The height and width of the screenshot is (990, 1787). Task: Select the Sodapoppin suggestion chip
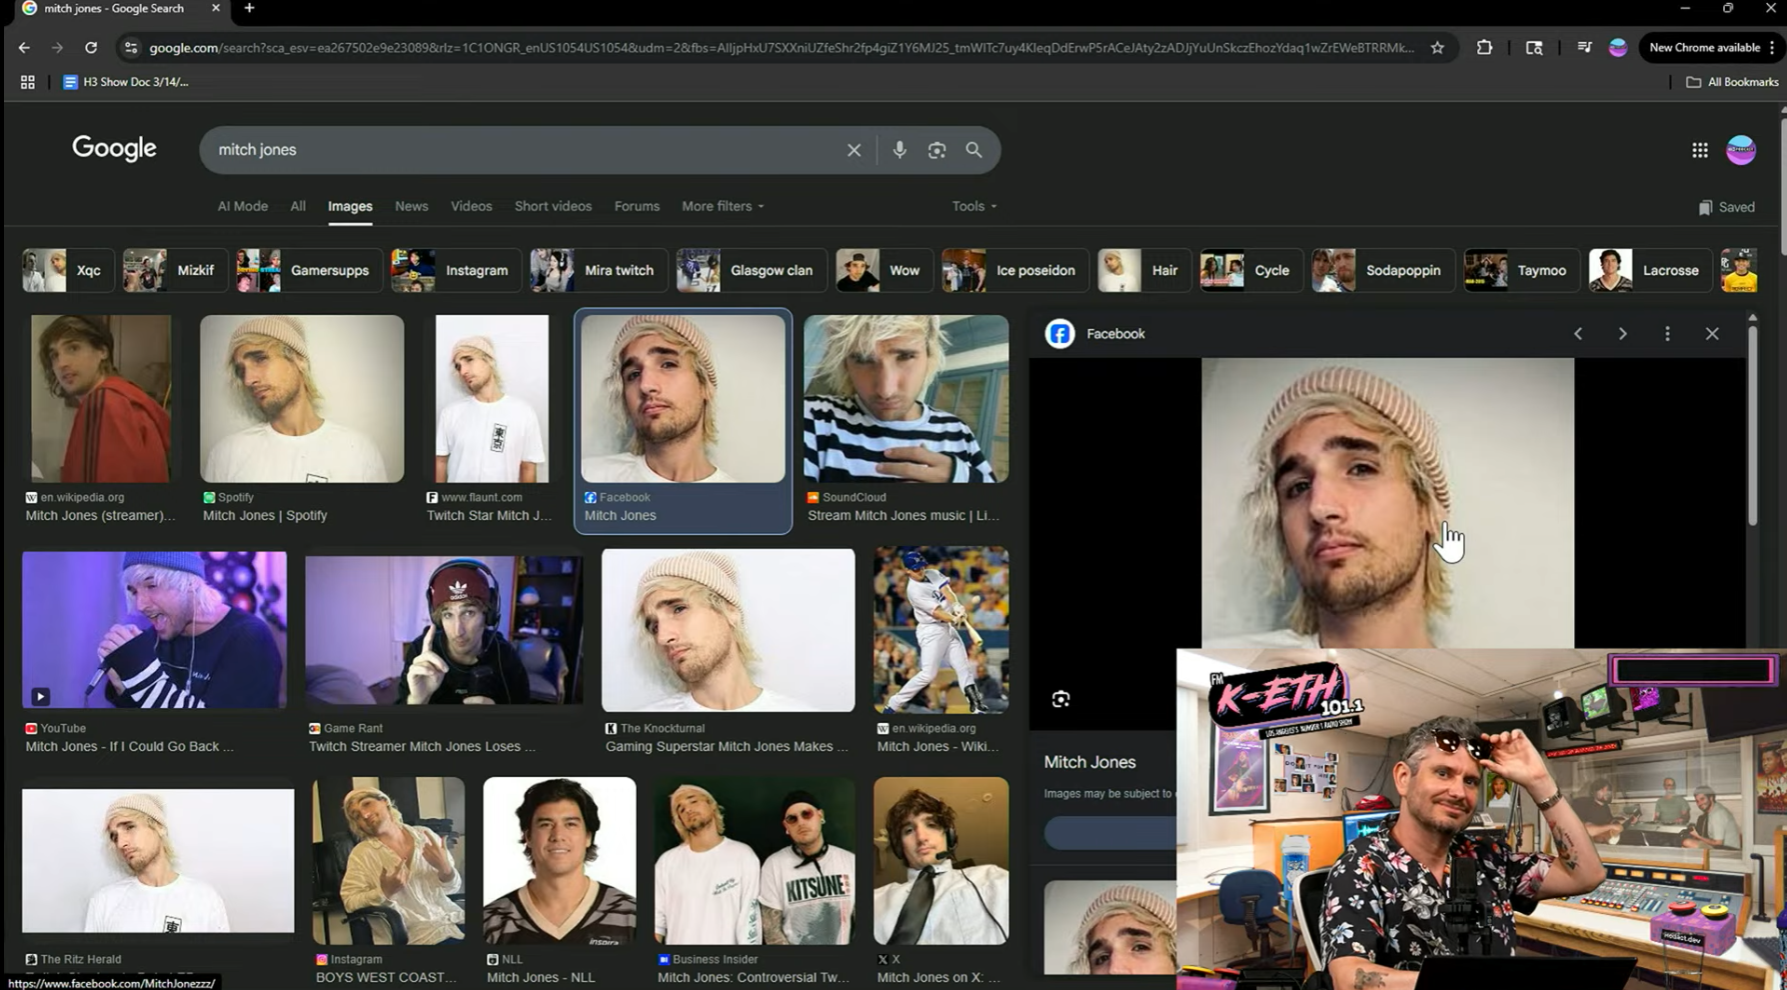pyautogui.click(x=1381, y=270)
